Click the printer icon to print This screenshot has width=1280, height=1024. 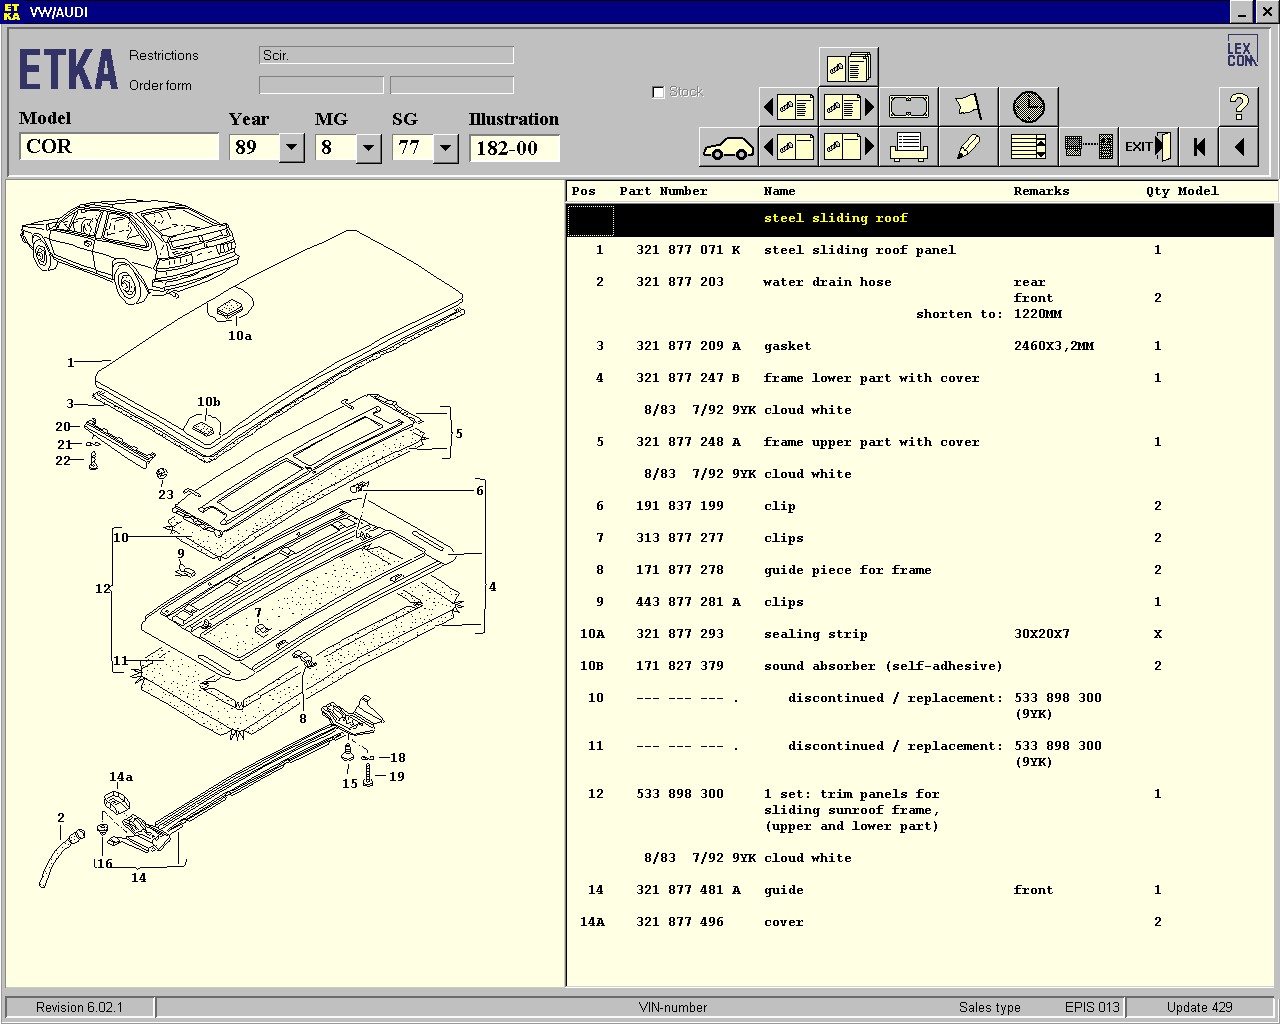point(908,148)
